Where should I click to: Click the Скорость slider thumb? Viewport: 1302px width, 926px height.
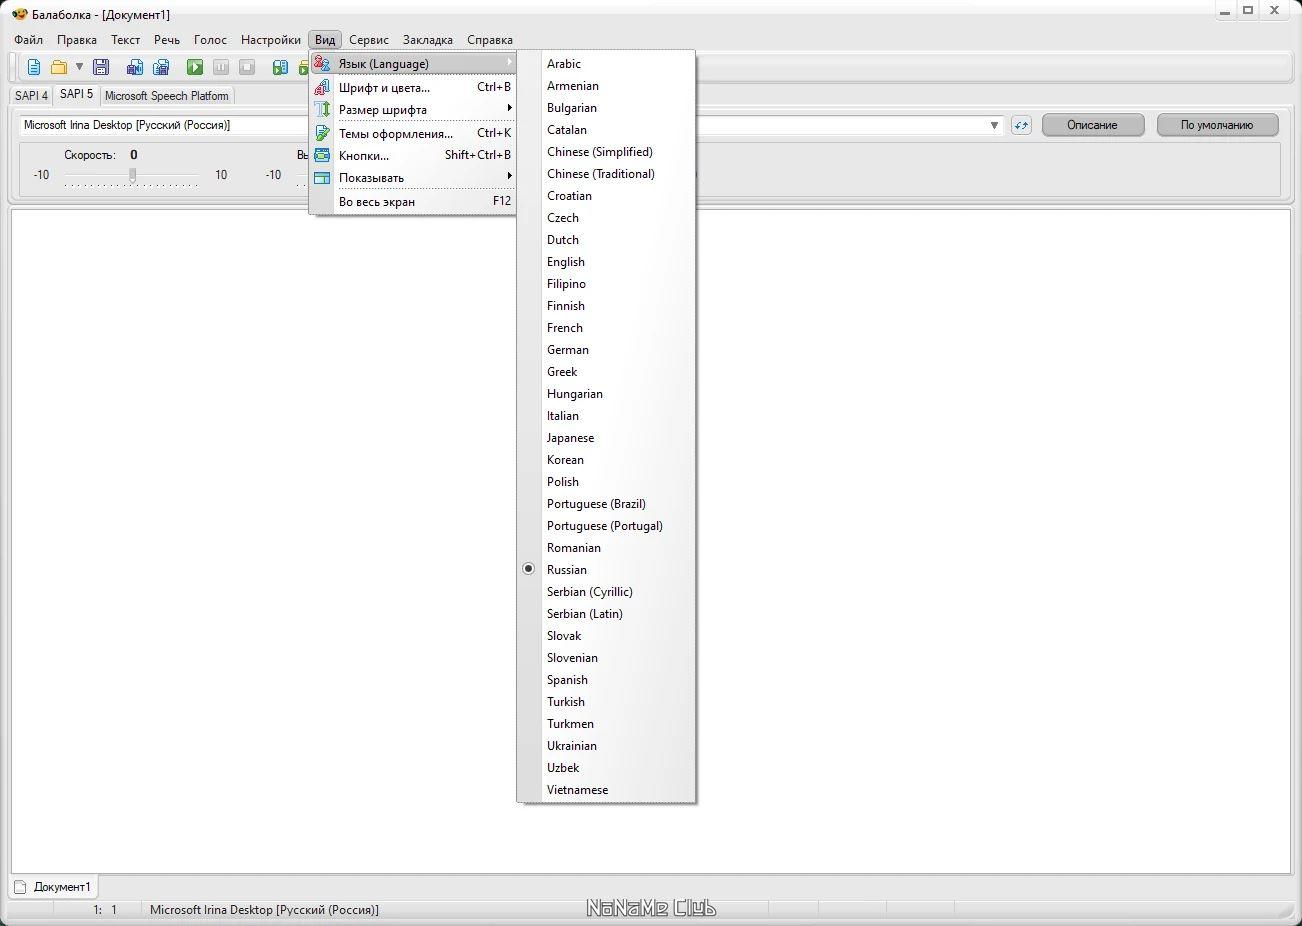click(x=132, y=175)
